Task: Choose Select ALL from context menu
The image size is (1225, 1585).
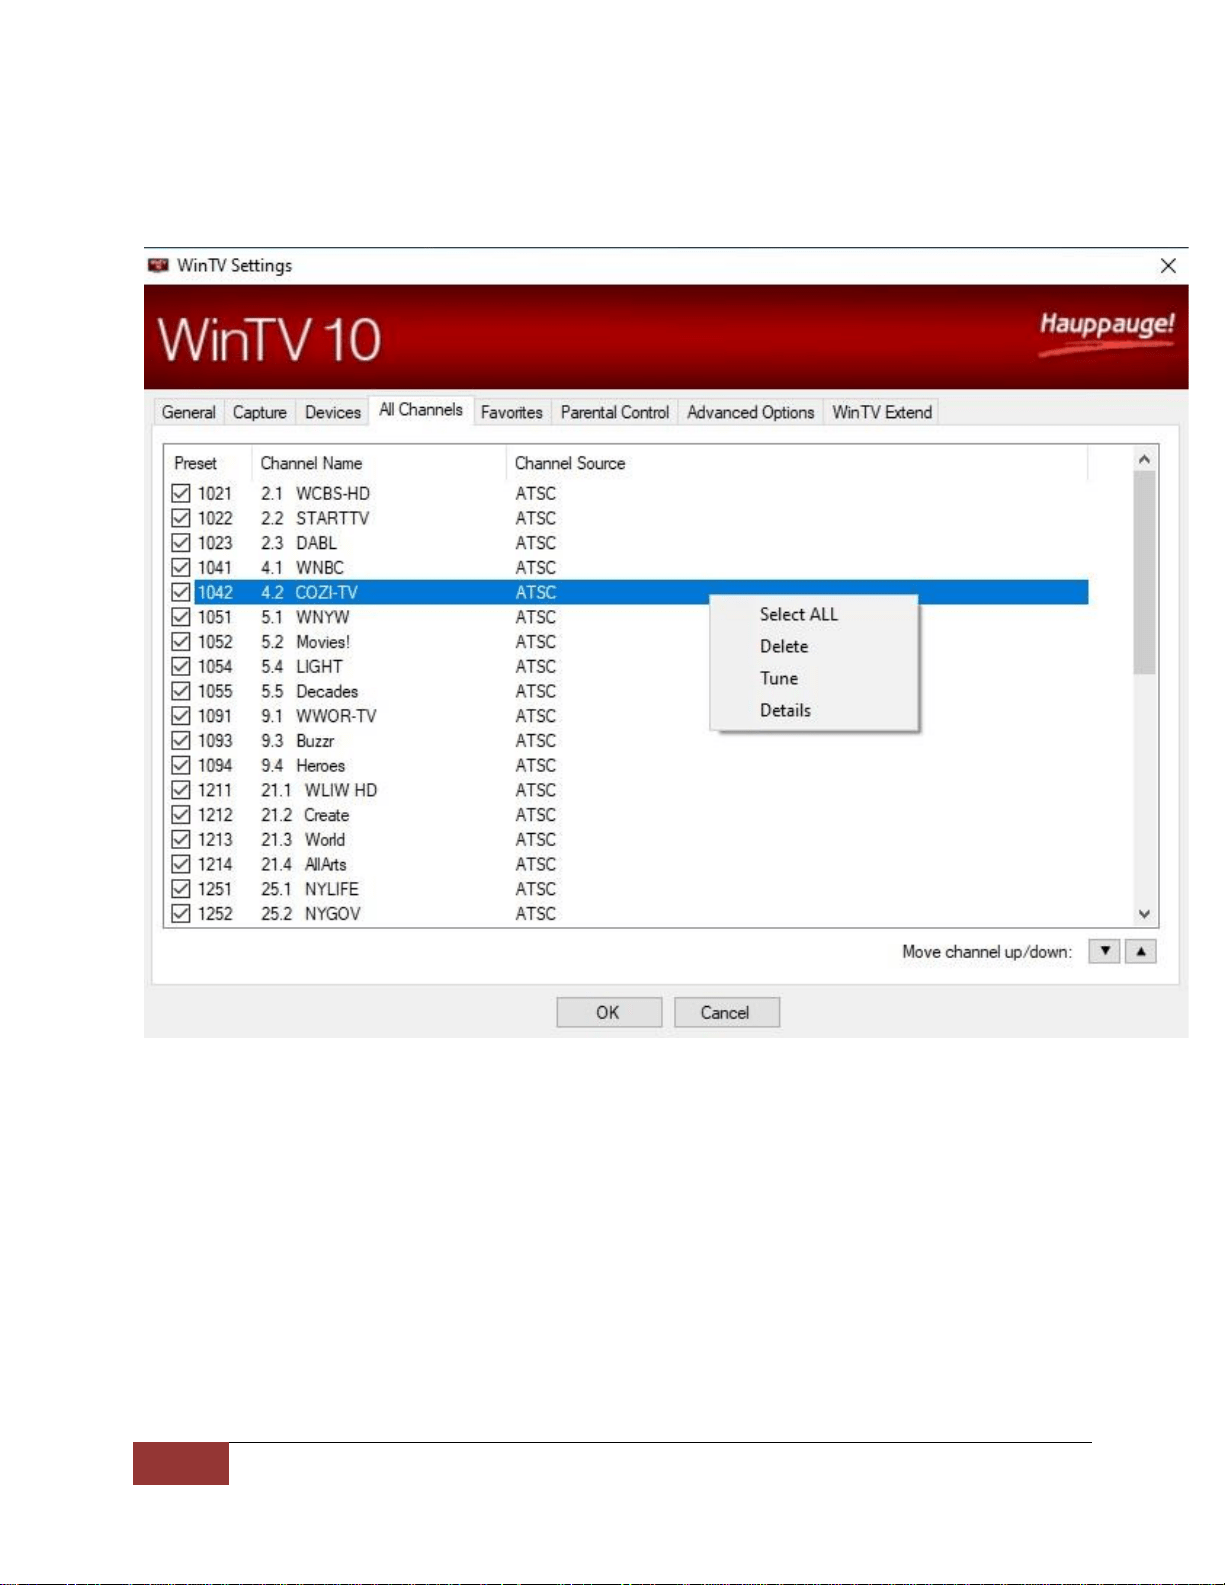Action: [x=814, y=614]
